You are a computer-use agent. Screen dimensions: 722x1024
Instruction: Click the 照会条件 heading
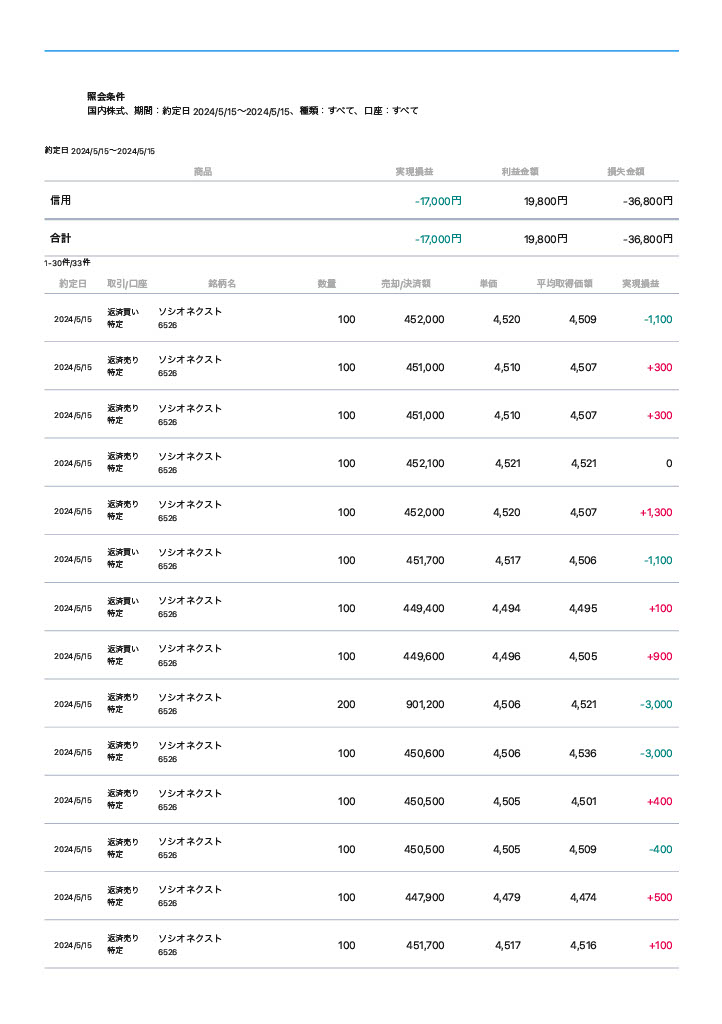[x=106, y=97]
